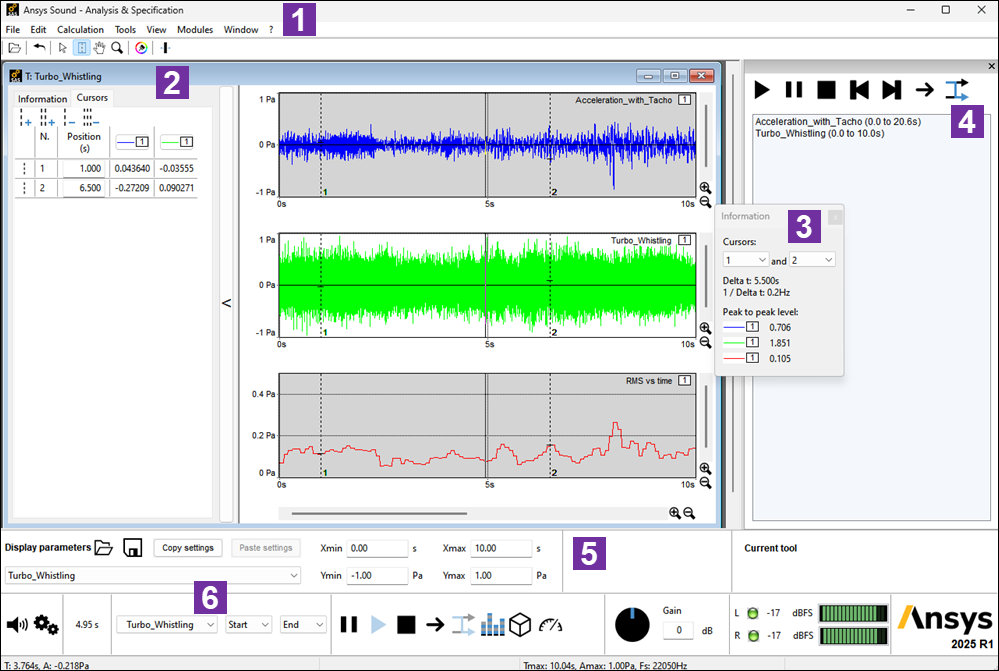This screenshot has width=999, height=671.
Task: Open the color wheel palette tool
Action: click(x=141, y=47)
